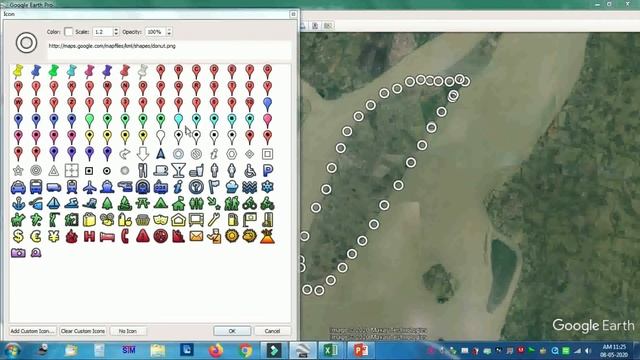Pick the red telephone icon
Screen dimensions: 640x360
pyautogui.click(x=125, y=236)
